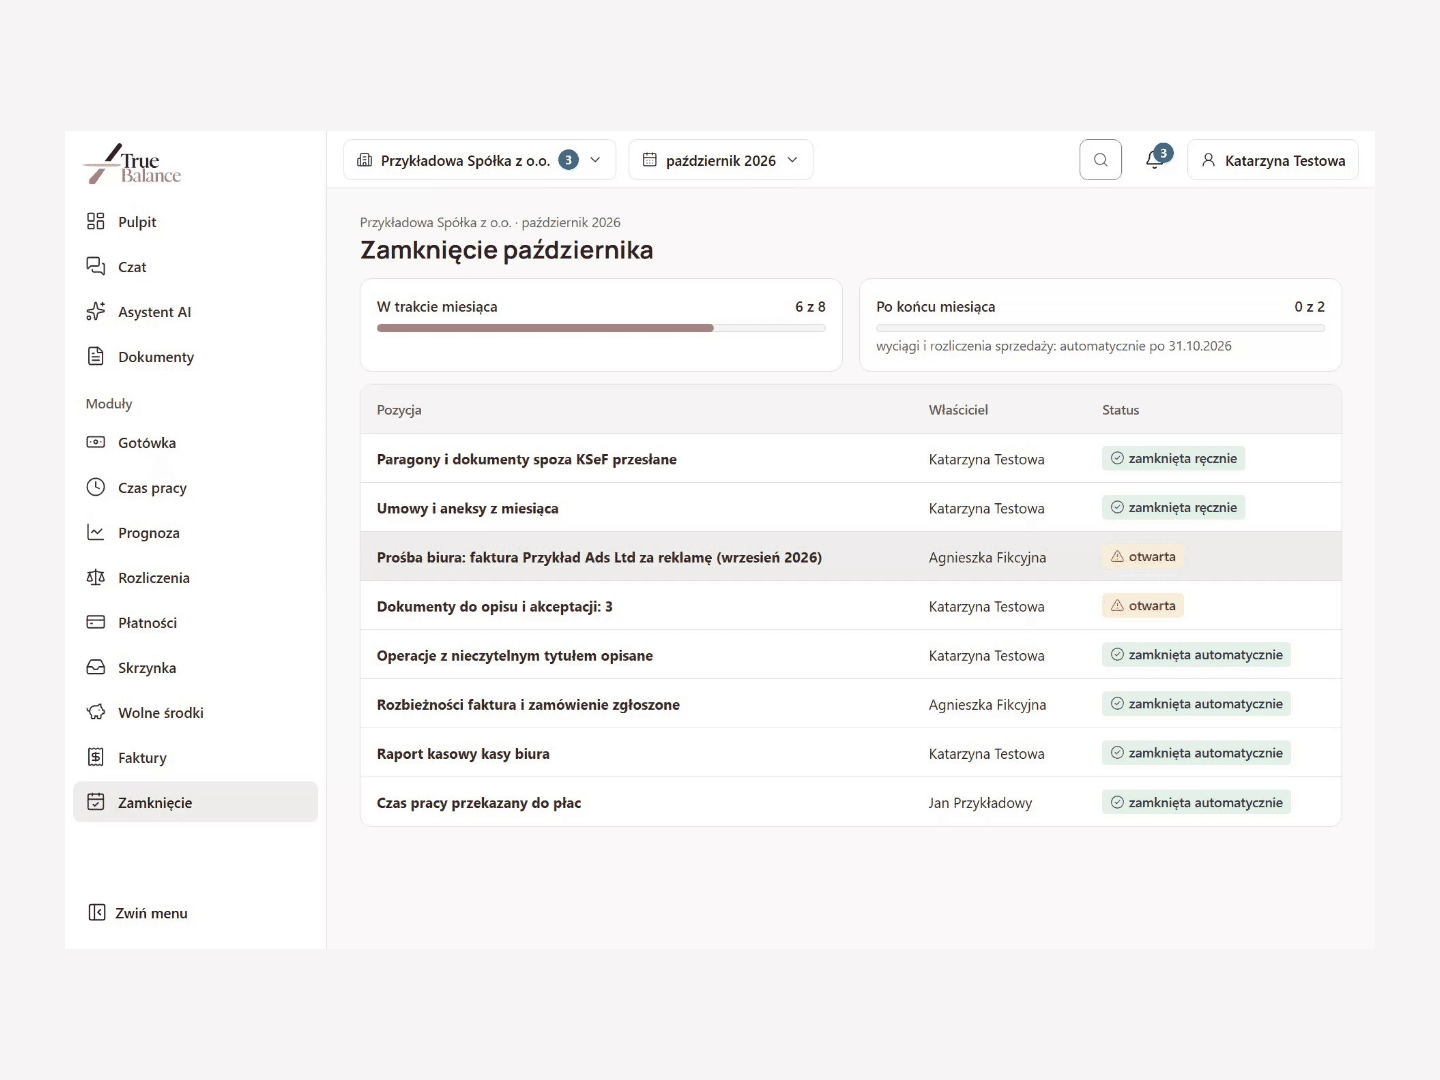Open row 'Paragony i dokumenty spoza KSeF przesłane'
This screenshot has height=1080, width=1440.
pos(851,459)
